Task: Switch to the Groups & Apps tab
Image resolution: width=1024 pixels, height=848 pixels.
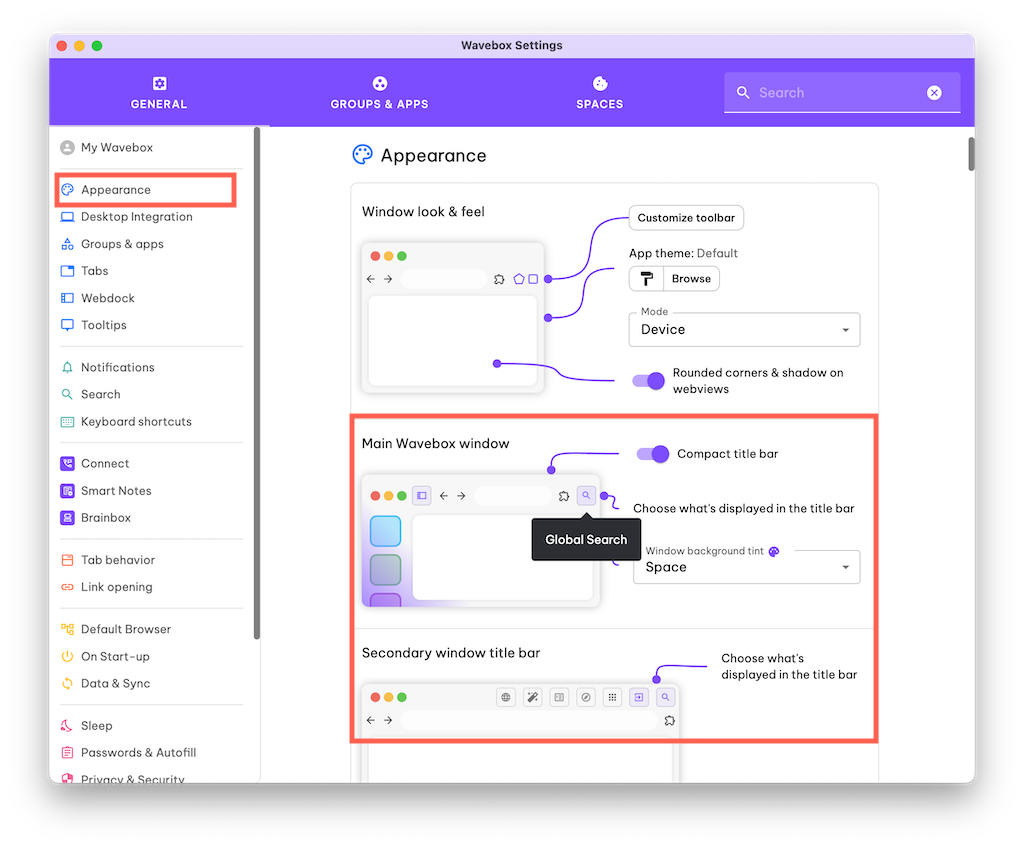Action: pyautogui.click(x=379, y=93)
